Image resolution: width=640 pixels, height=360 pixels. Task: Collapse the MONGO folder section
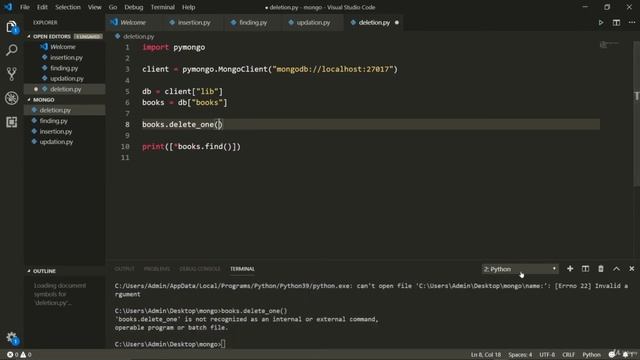coord(44,100)
